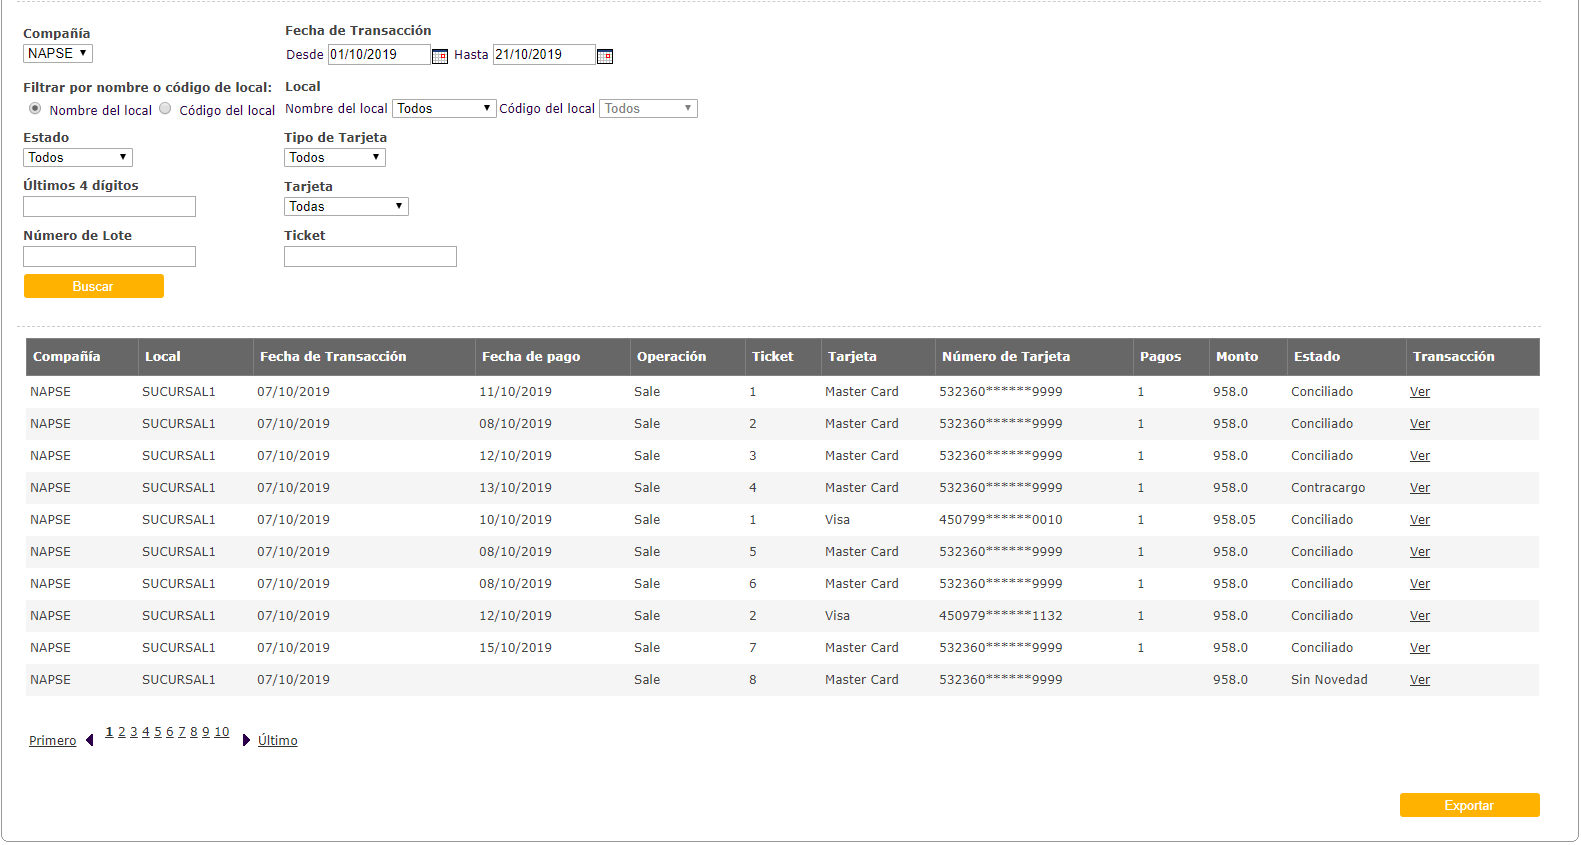Expand the Estado dropdown
Image resolution: width=1581 pixels, height=845 pixels.
[78, 158]
